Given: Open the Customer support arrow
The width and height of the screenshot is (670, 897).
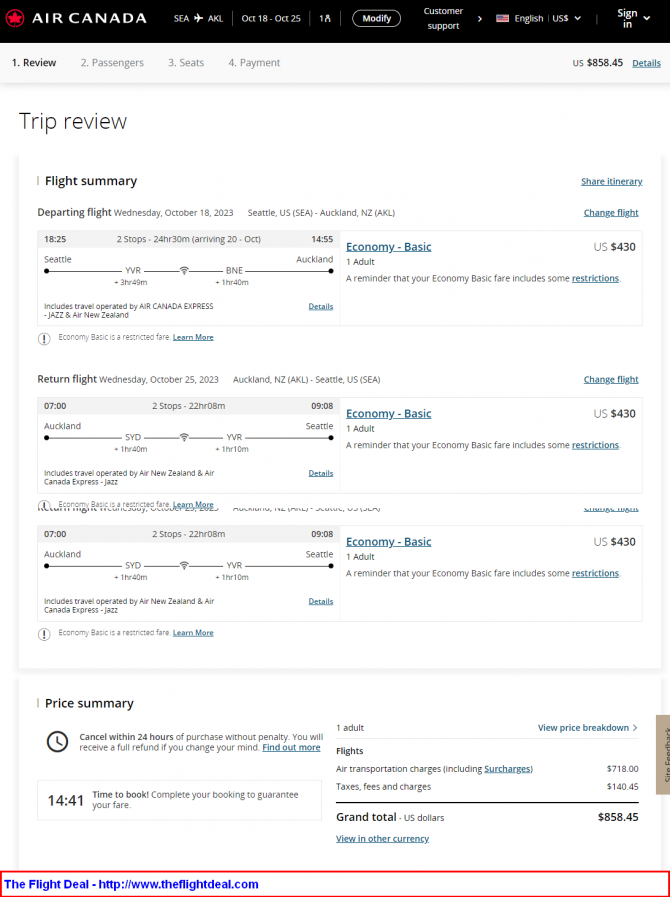Looking at the screenshot, I should coord(479,19).
